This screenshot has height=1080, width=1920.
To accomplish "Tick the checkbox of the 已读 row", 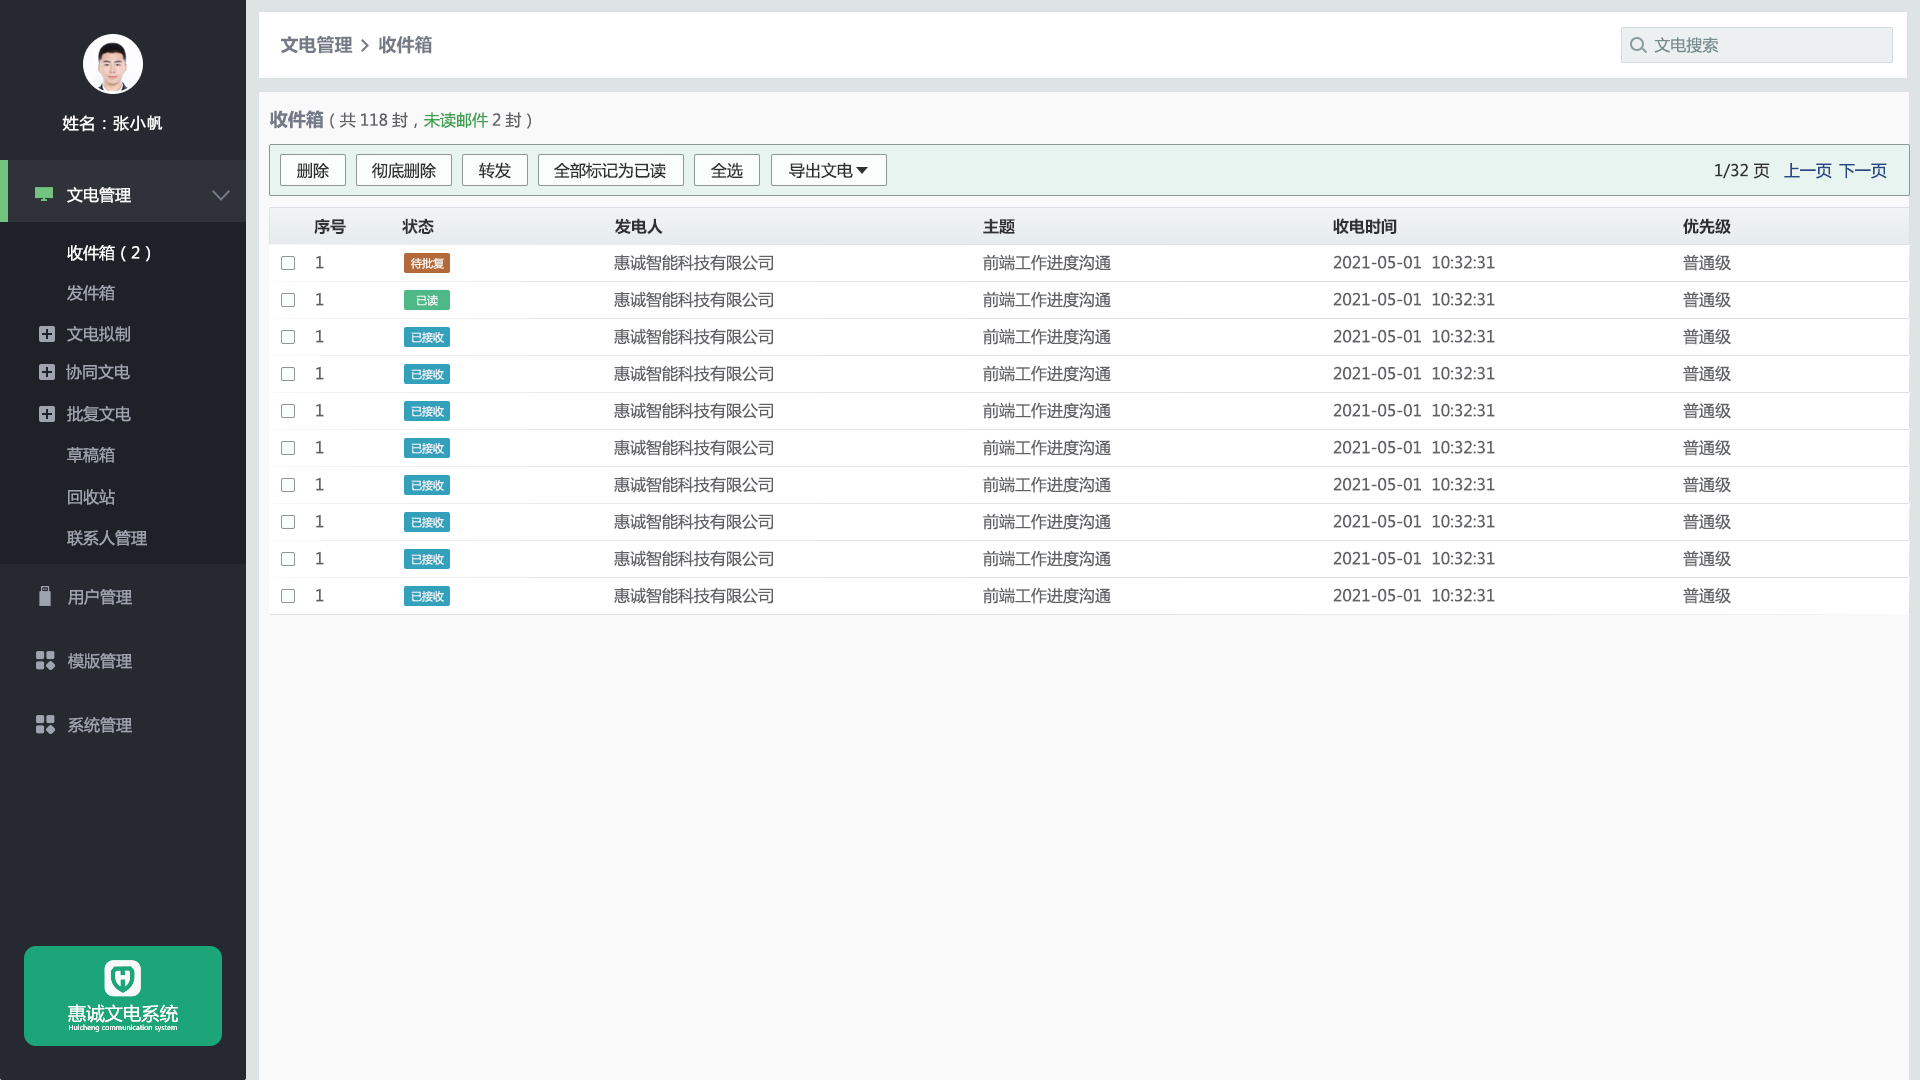I will pyautogui.click(x=288, y=300).
